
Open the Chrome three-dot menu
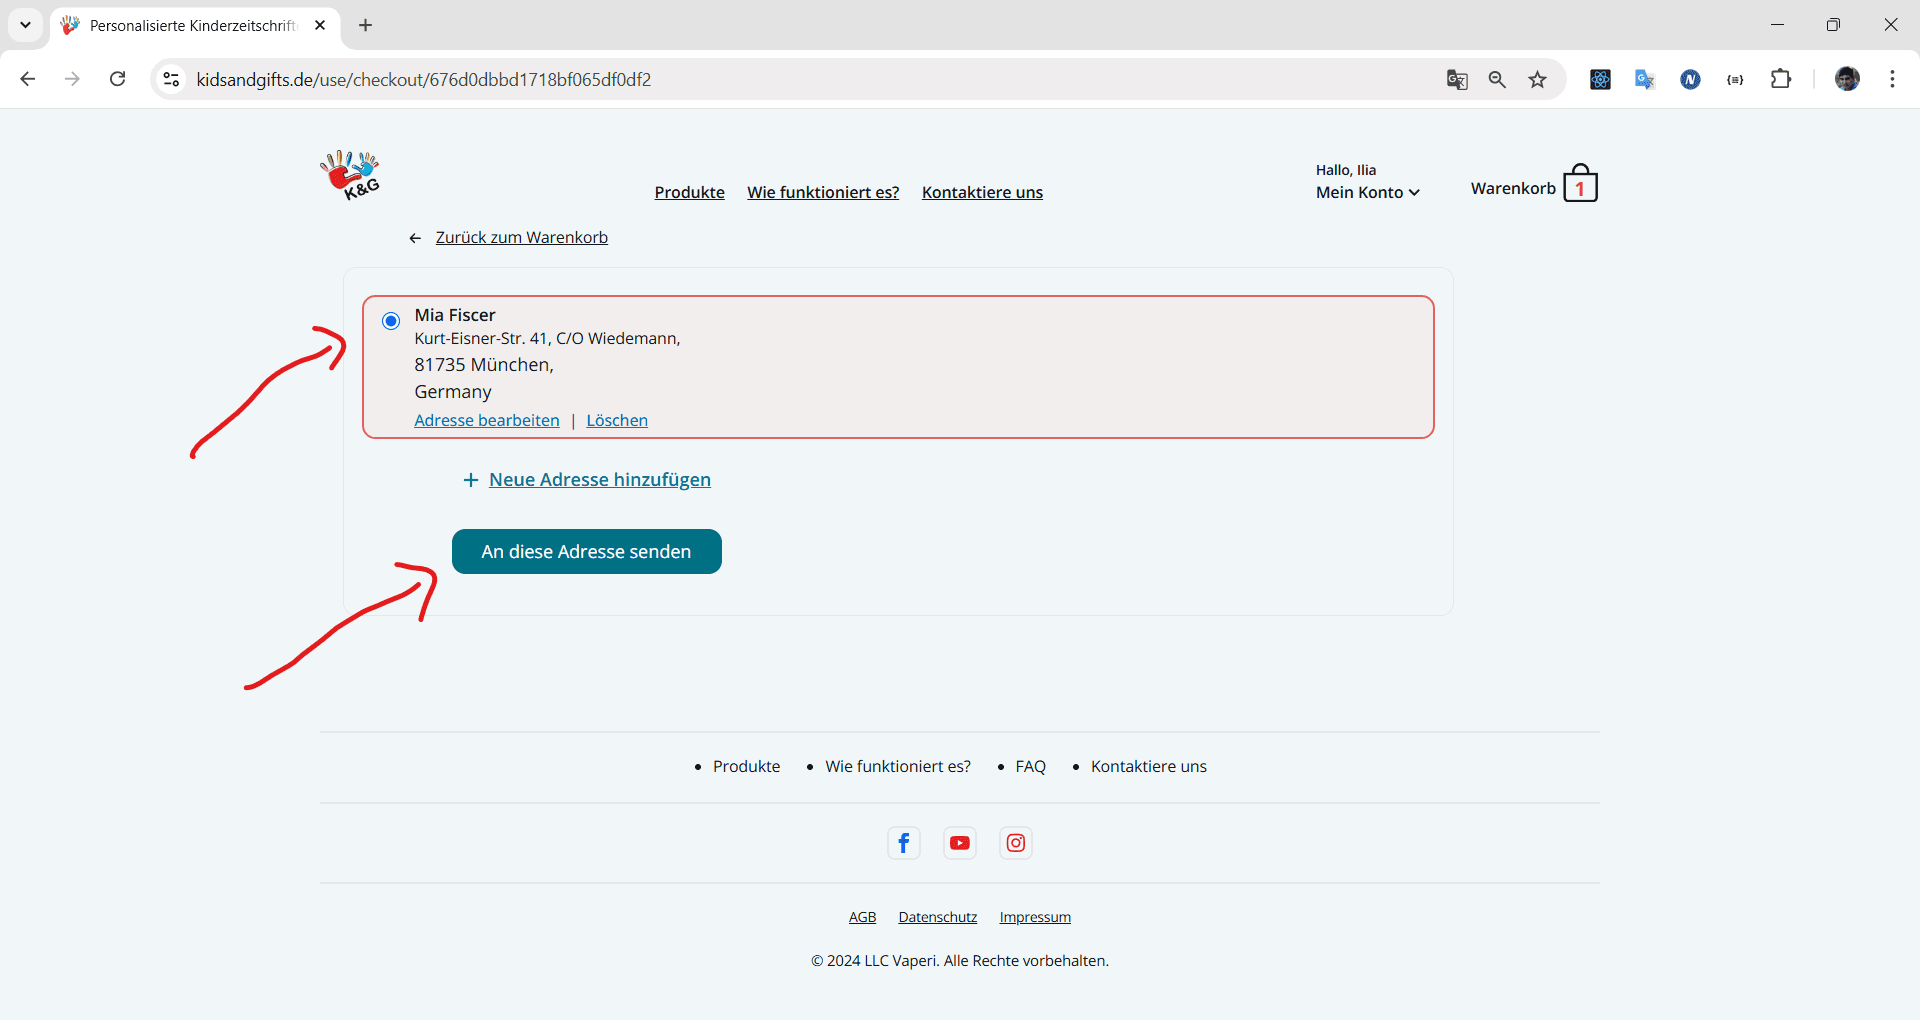pyautogui.click(x=1892, y=80)
